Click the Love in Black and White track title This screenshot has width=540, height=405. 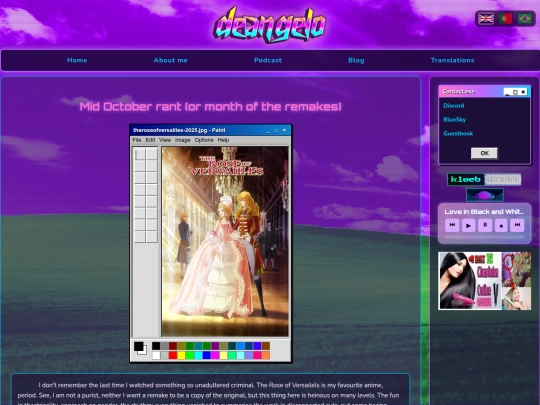point(484,212)
